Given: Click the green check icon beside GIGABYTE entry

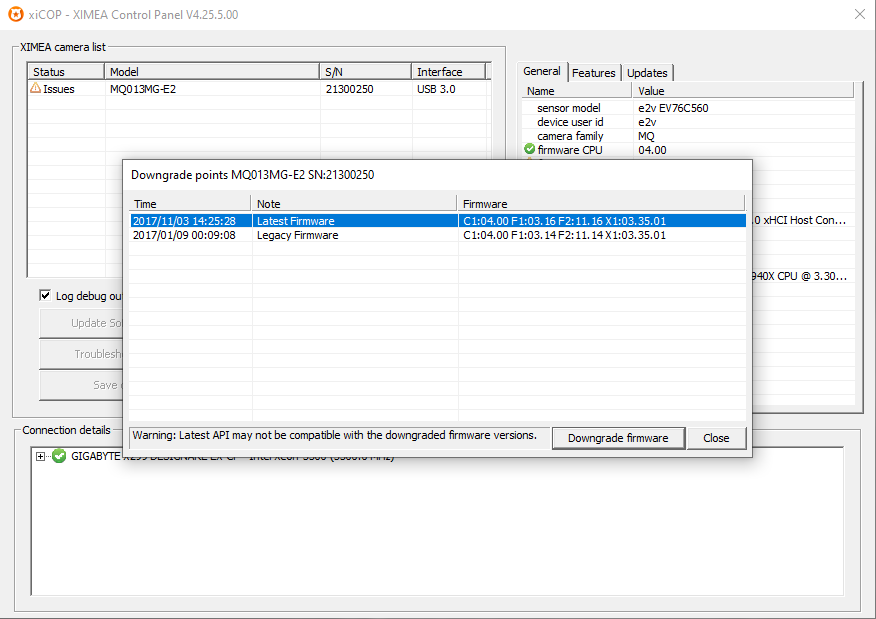Looking at the screenshot, I should (59, 456).
